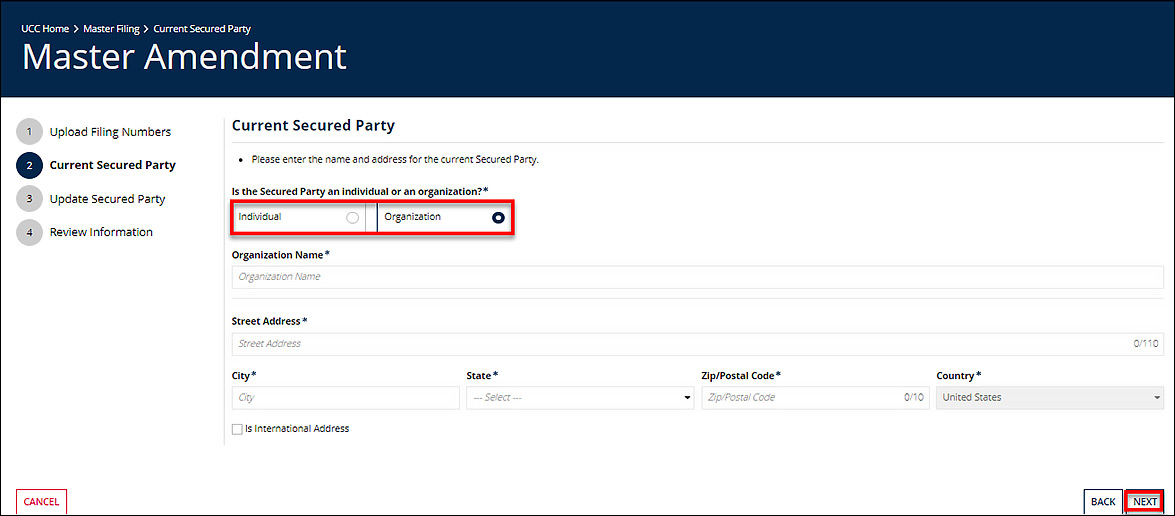Select the Organization radio button
The height and width of the screenshot is (516, 1175).
(498, 218)
